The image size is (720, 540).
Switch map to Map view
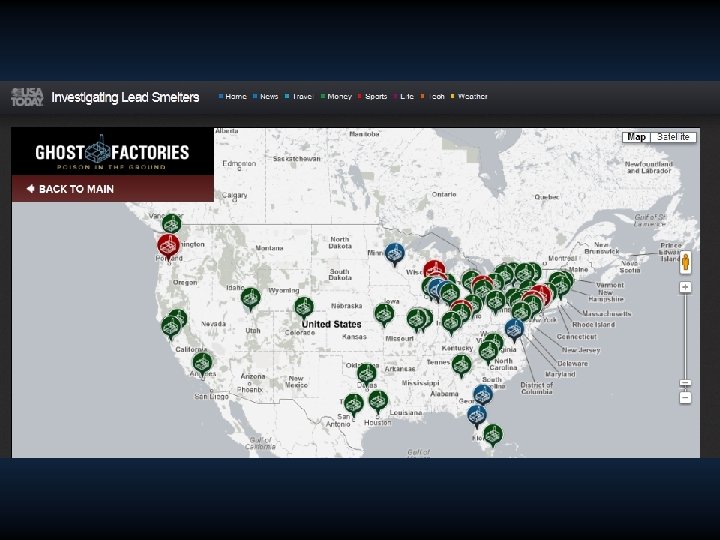coord(636,137)
